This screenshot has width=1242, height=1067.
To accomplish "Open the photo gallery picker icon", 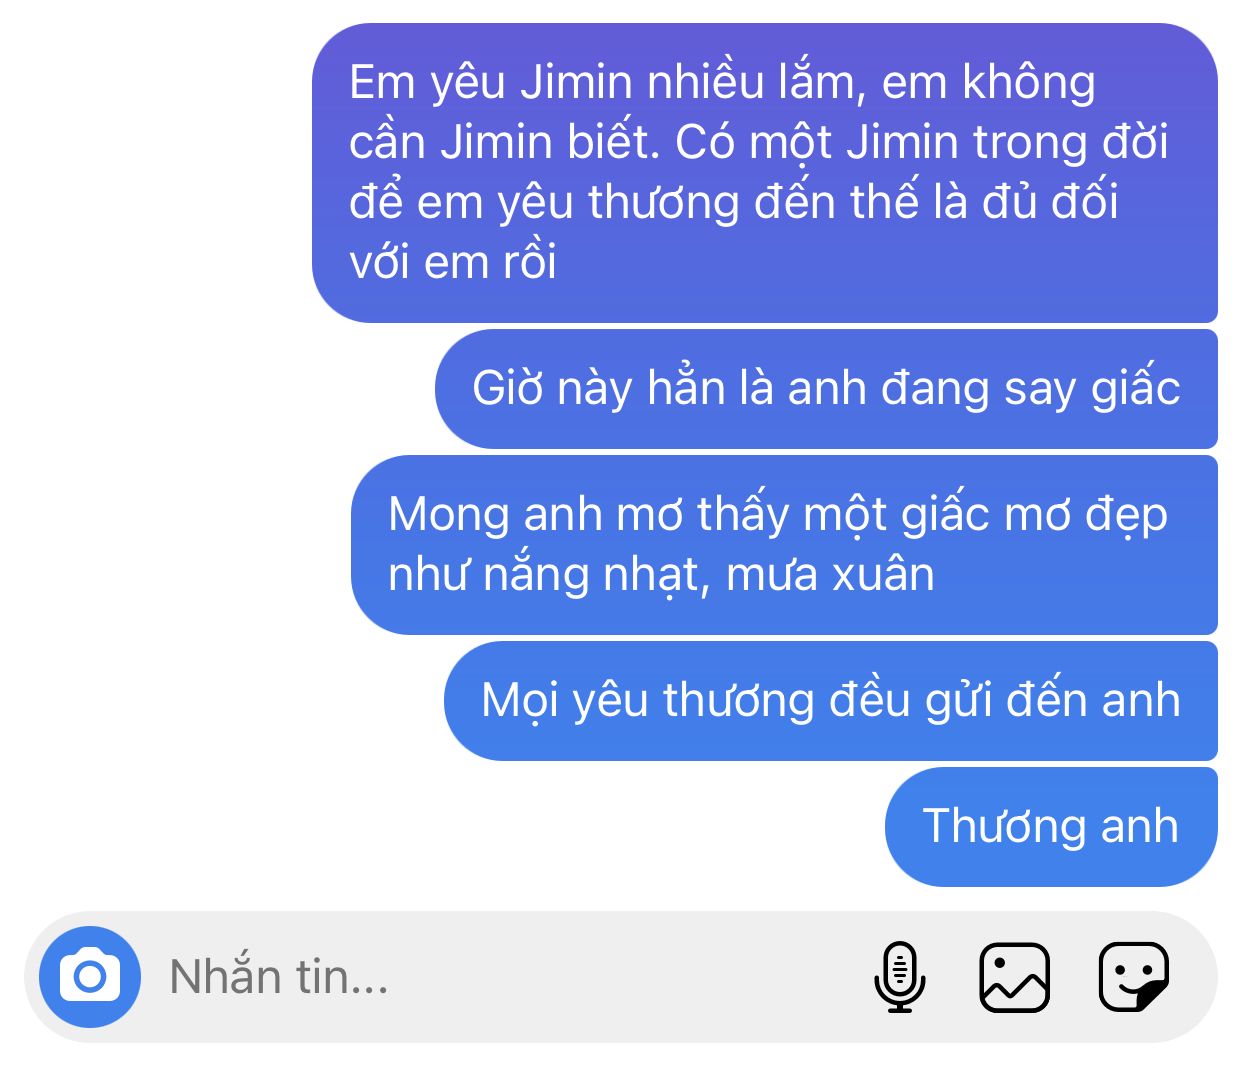I will pyautogui.click(x=1014, y=977).
